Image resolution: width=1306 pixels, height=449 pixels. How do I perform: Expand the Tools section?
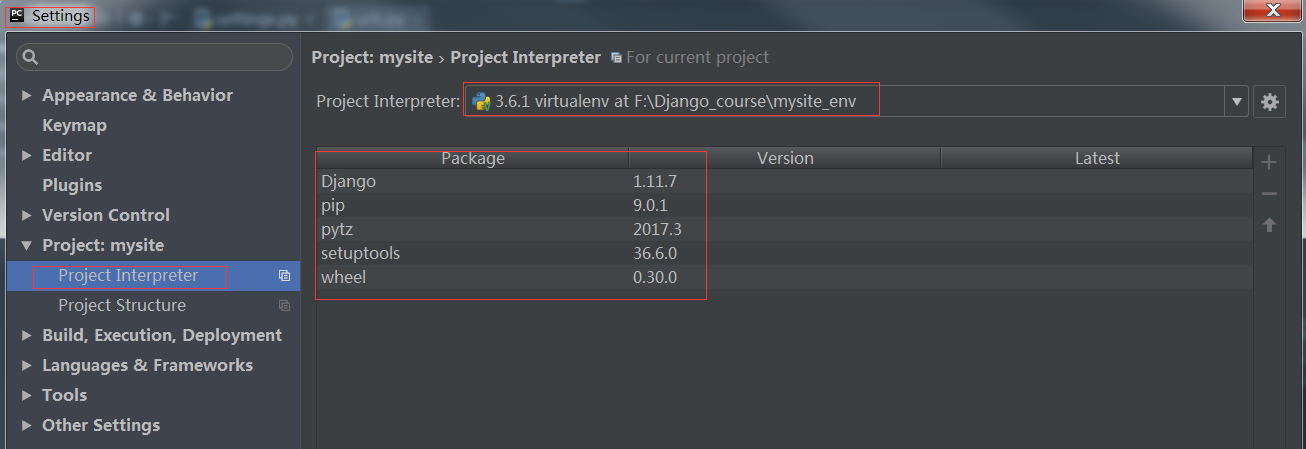click(x=26, y=396)
